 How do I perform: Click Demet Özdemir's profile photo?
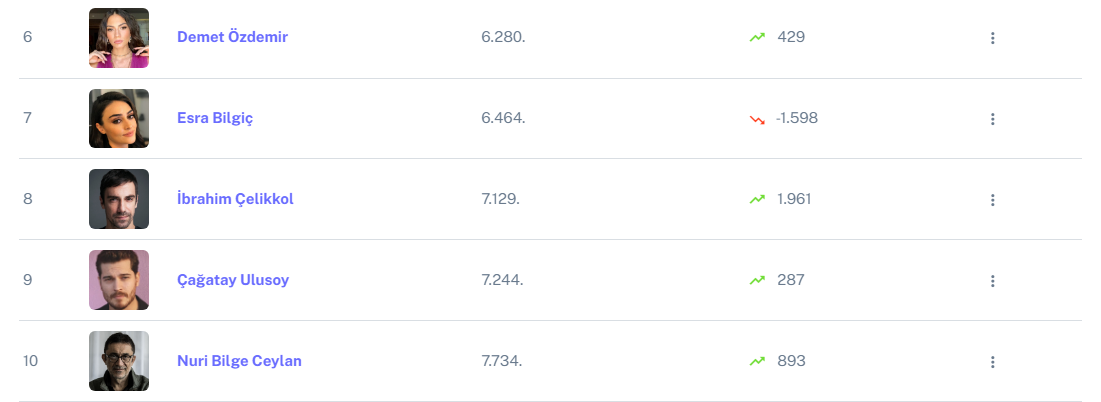click(x=119, y=38)
